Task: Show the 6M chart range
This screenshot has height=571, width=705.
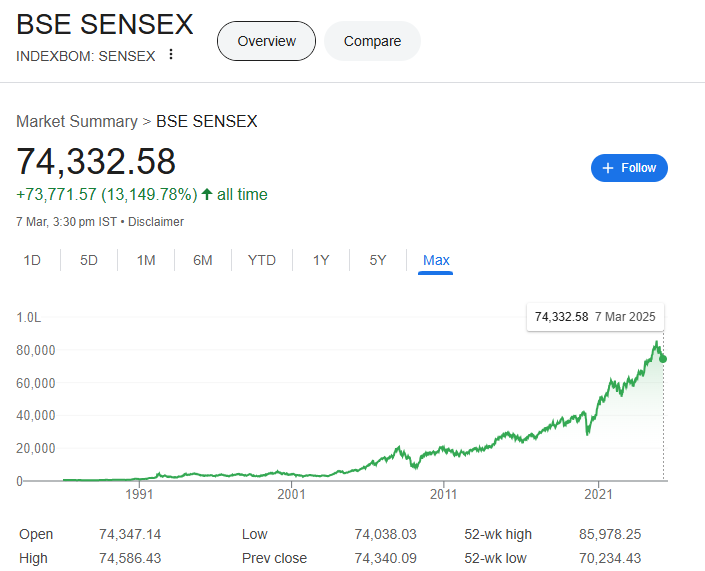Action: point(203,260)
